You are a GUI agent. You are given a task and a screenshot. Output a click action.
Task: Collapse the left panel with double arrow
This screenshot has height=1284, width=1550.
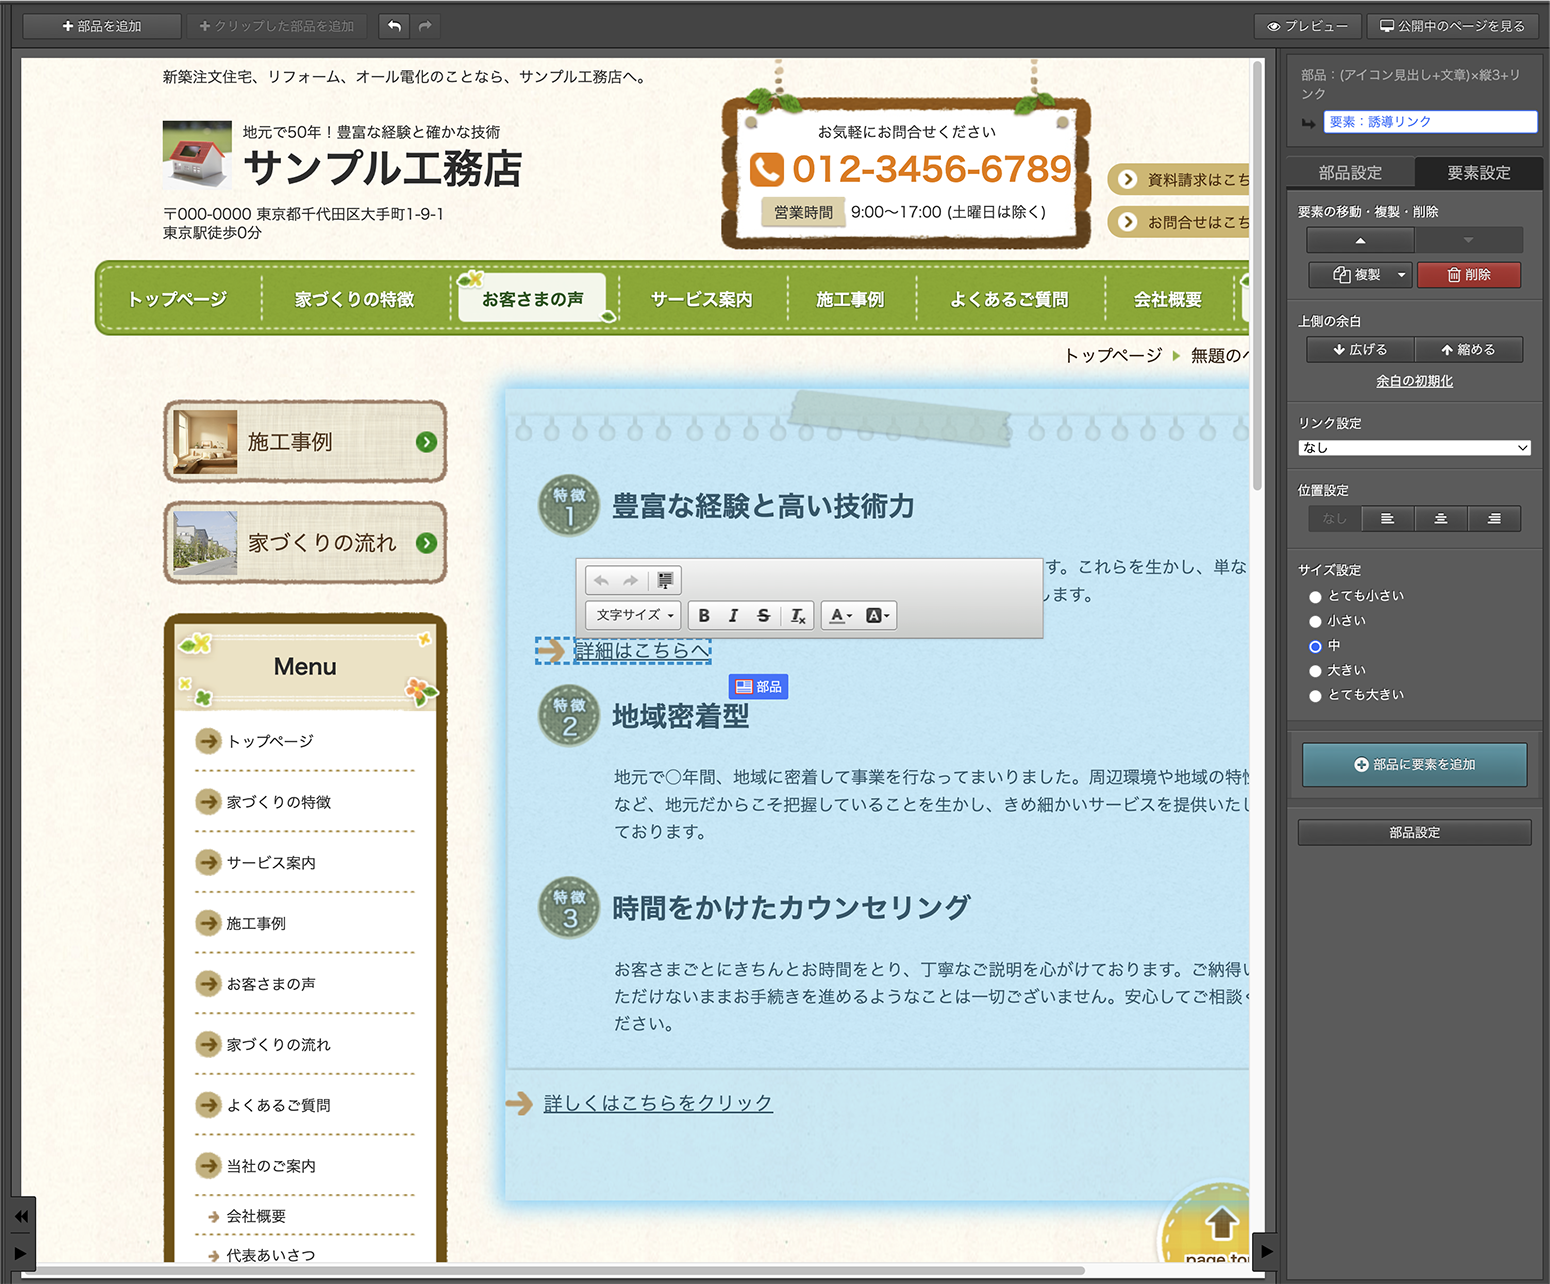(21, 1216)
